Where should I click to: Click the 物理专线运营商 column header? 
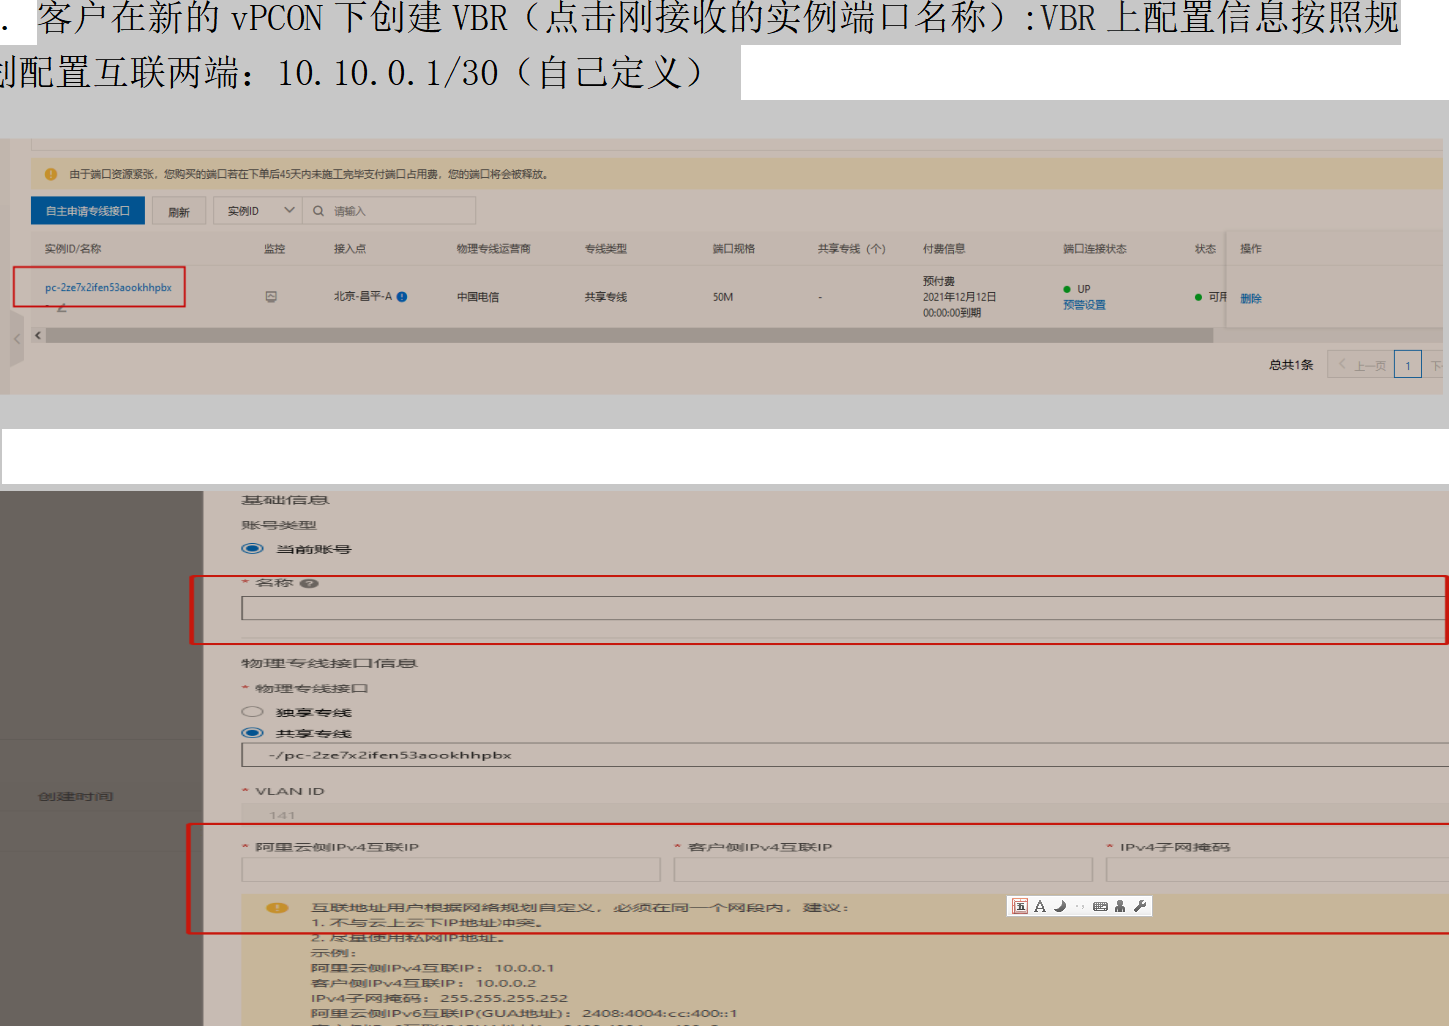494,249
